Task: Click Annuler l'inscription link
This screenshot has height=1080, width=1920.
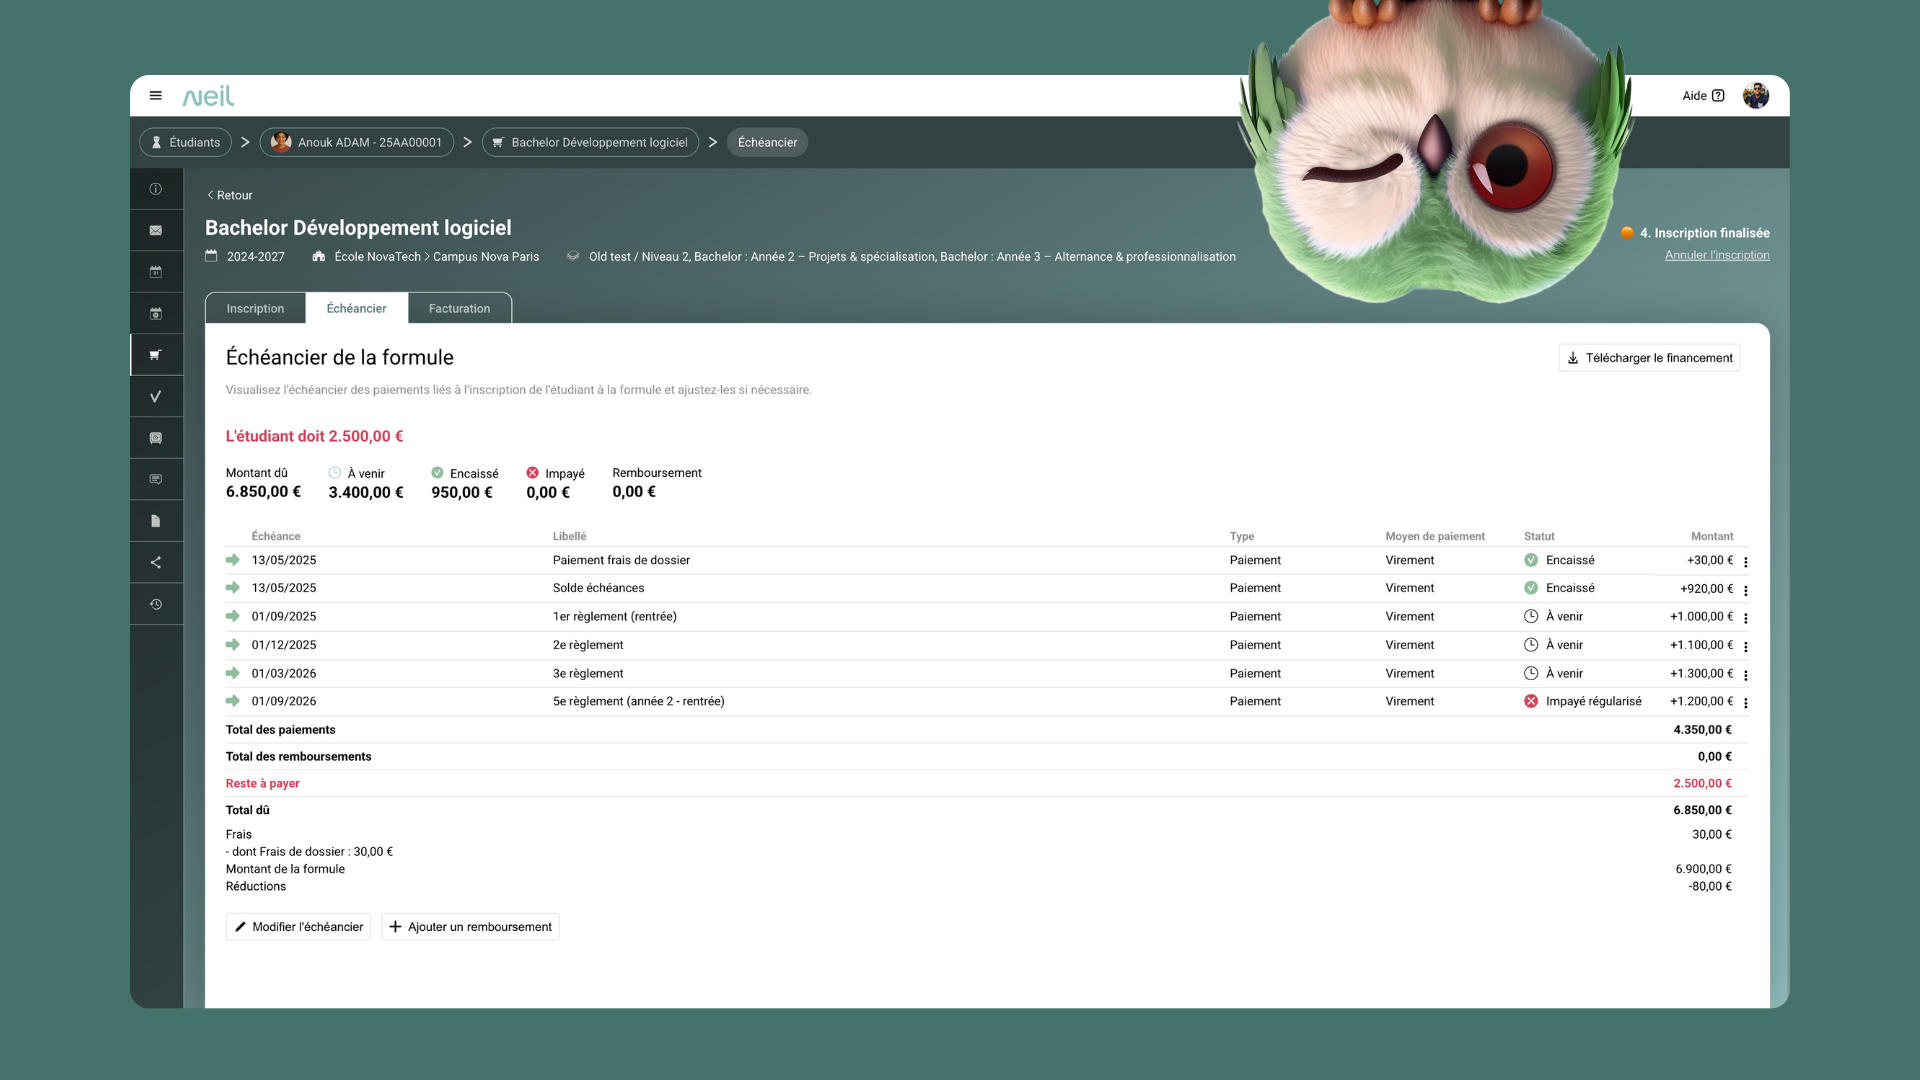Action: point(1717,255)
